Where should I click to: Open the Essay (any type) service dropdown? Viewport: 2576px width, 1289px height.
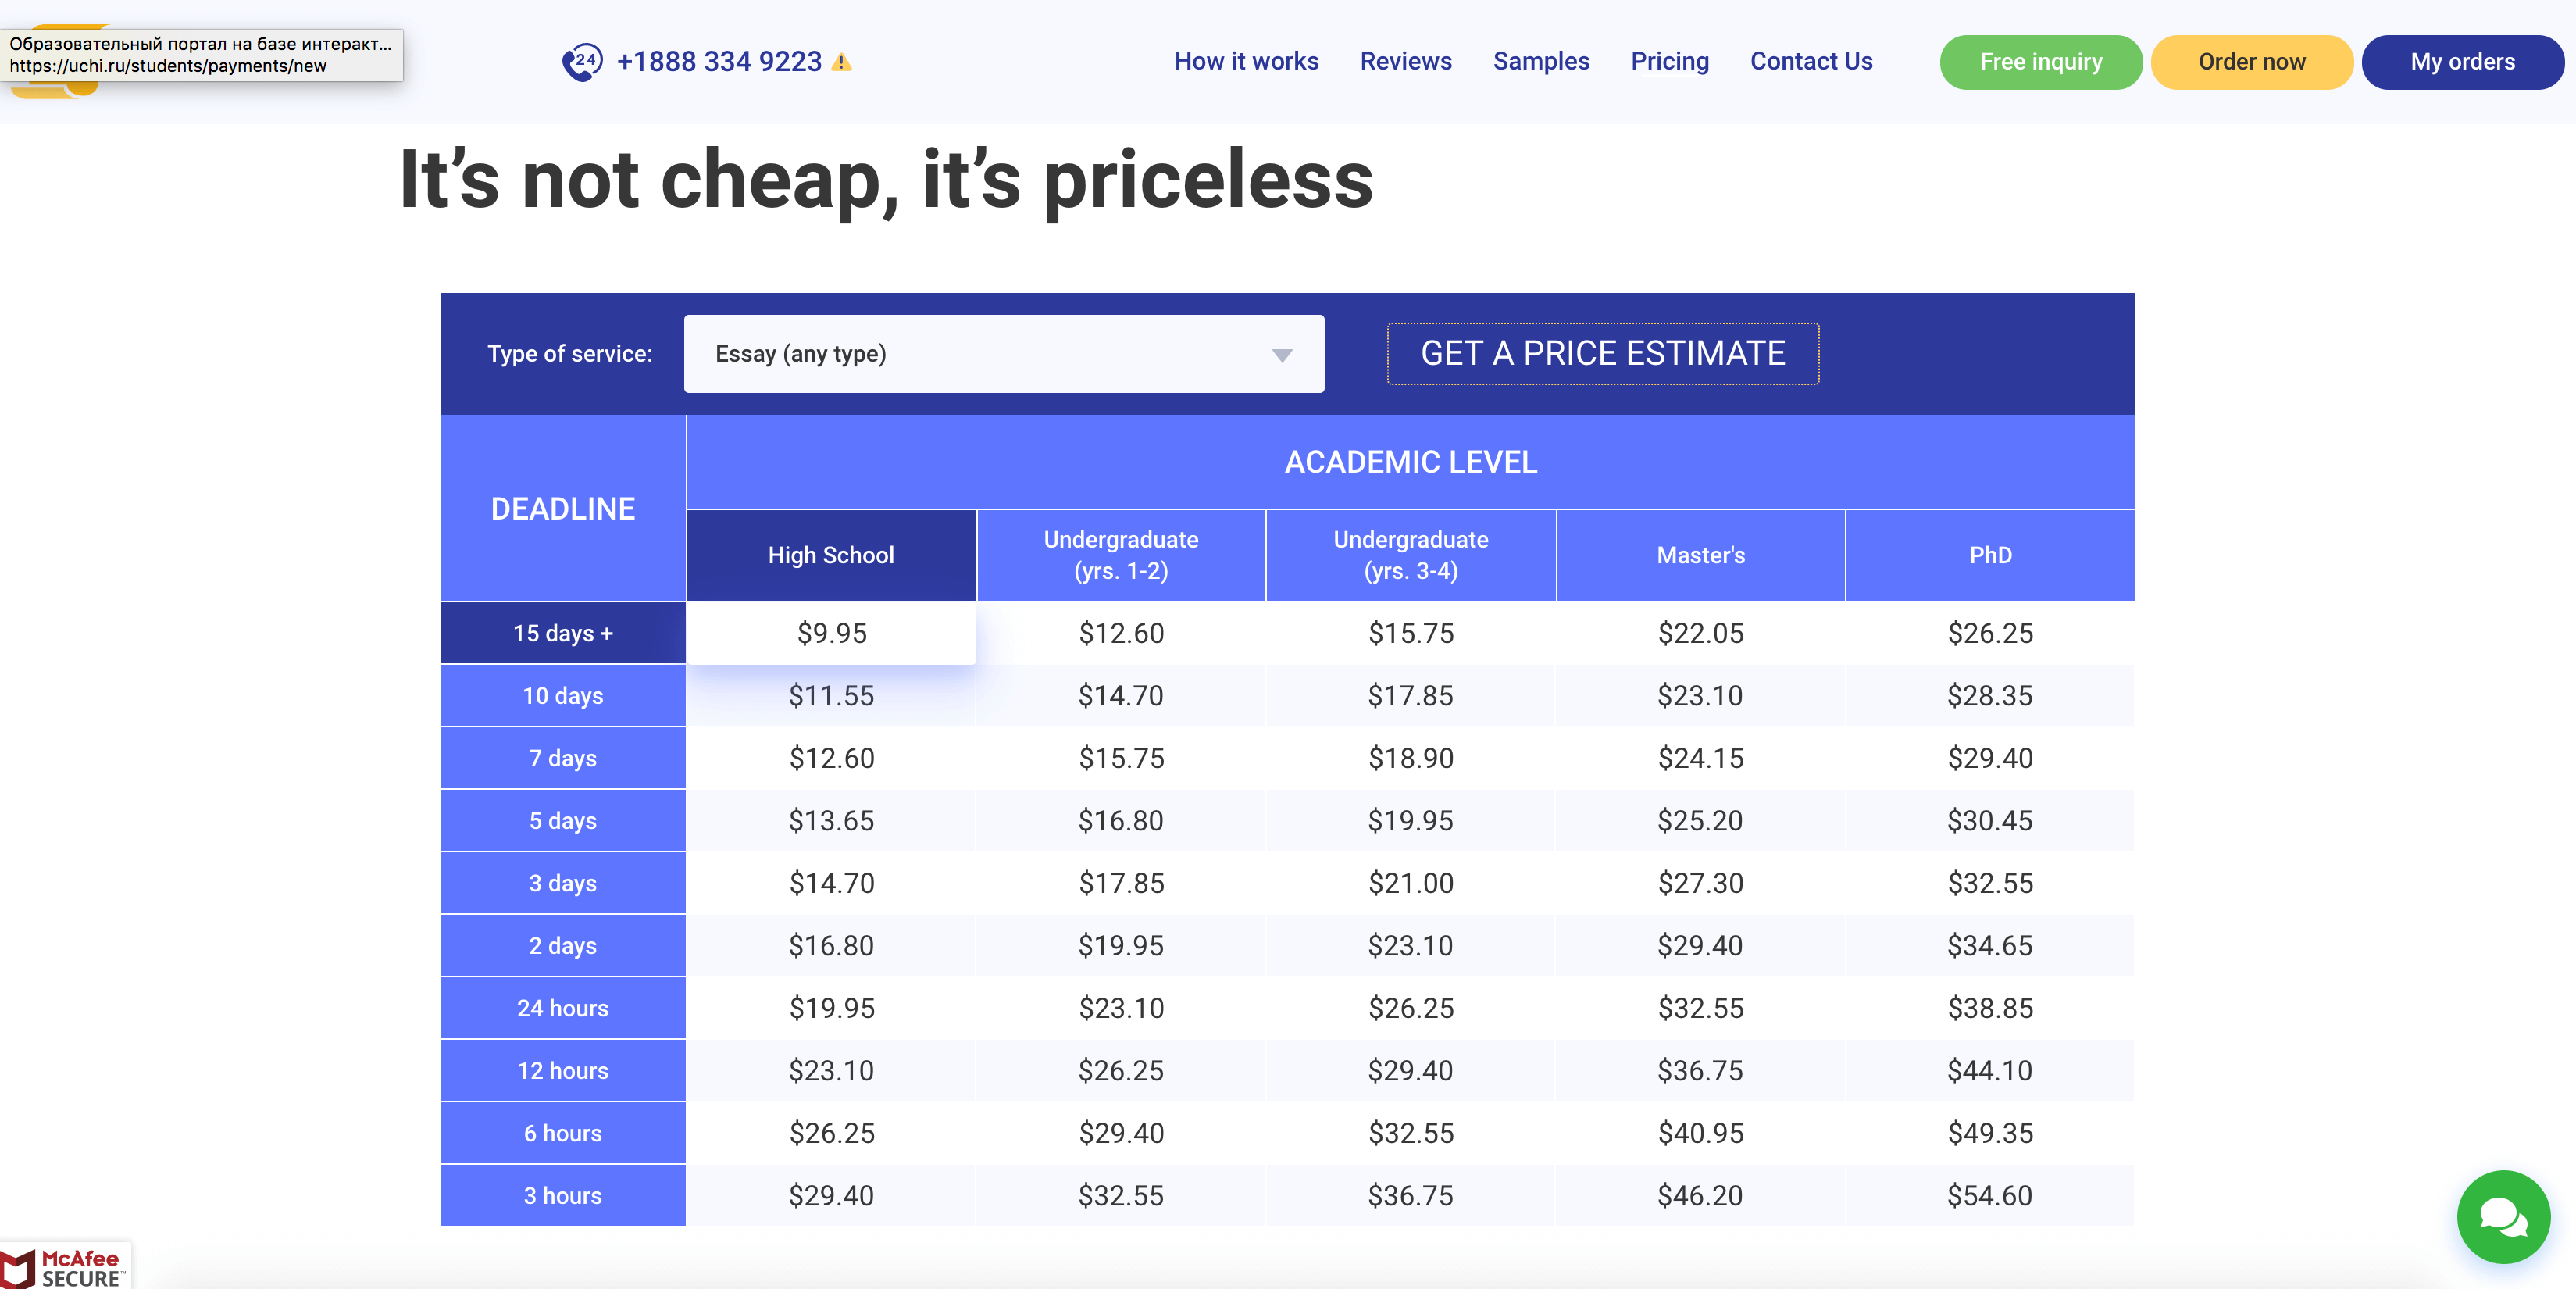1002,354
